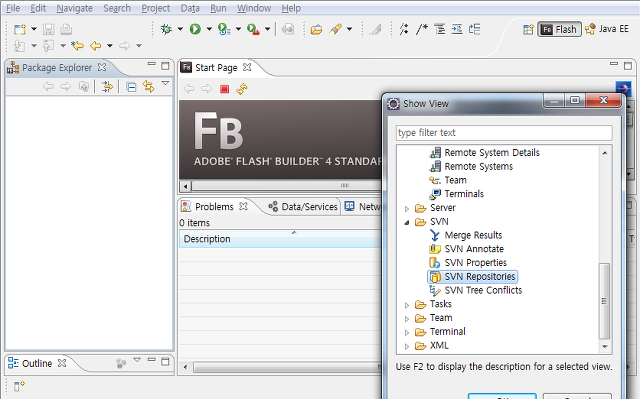This screenshot has width=640, height=399.
Task: Switch to the Data/Services tab
Action: coord(303,207)
